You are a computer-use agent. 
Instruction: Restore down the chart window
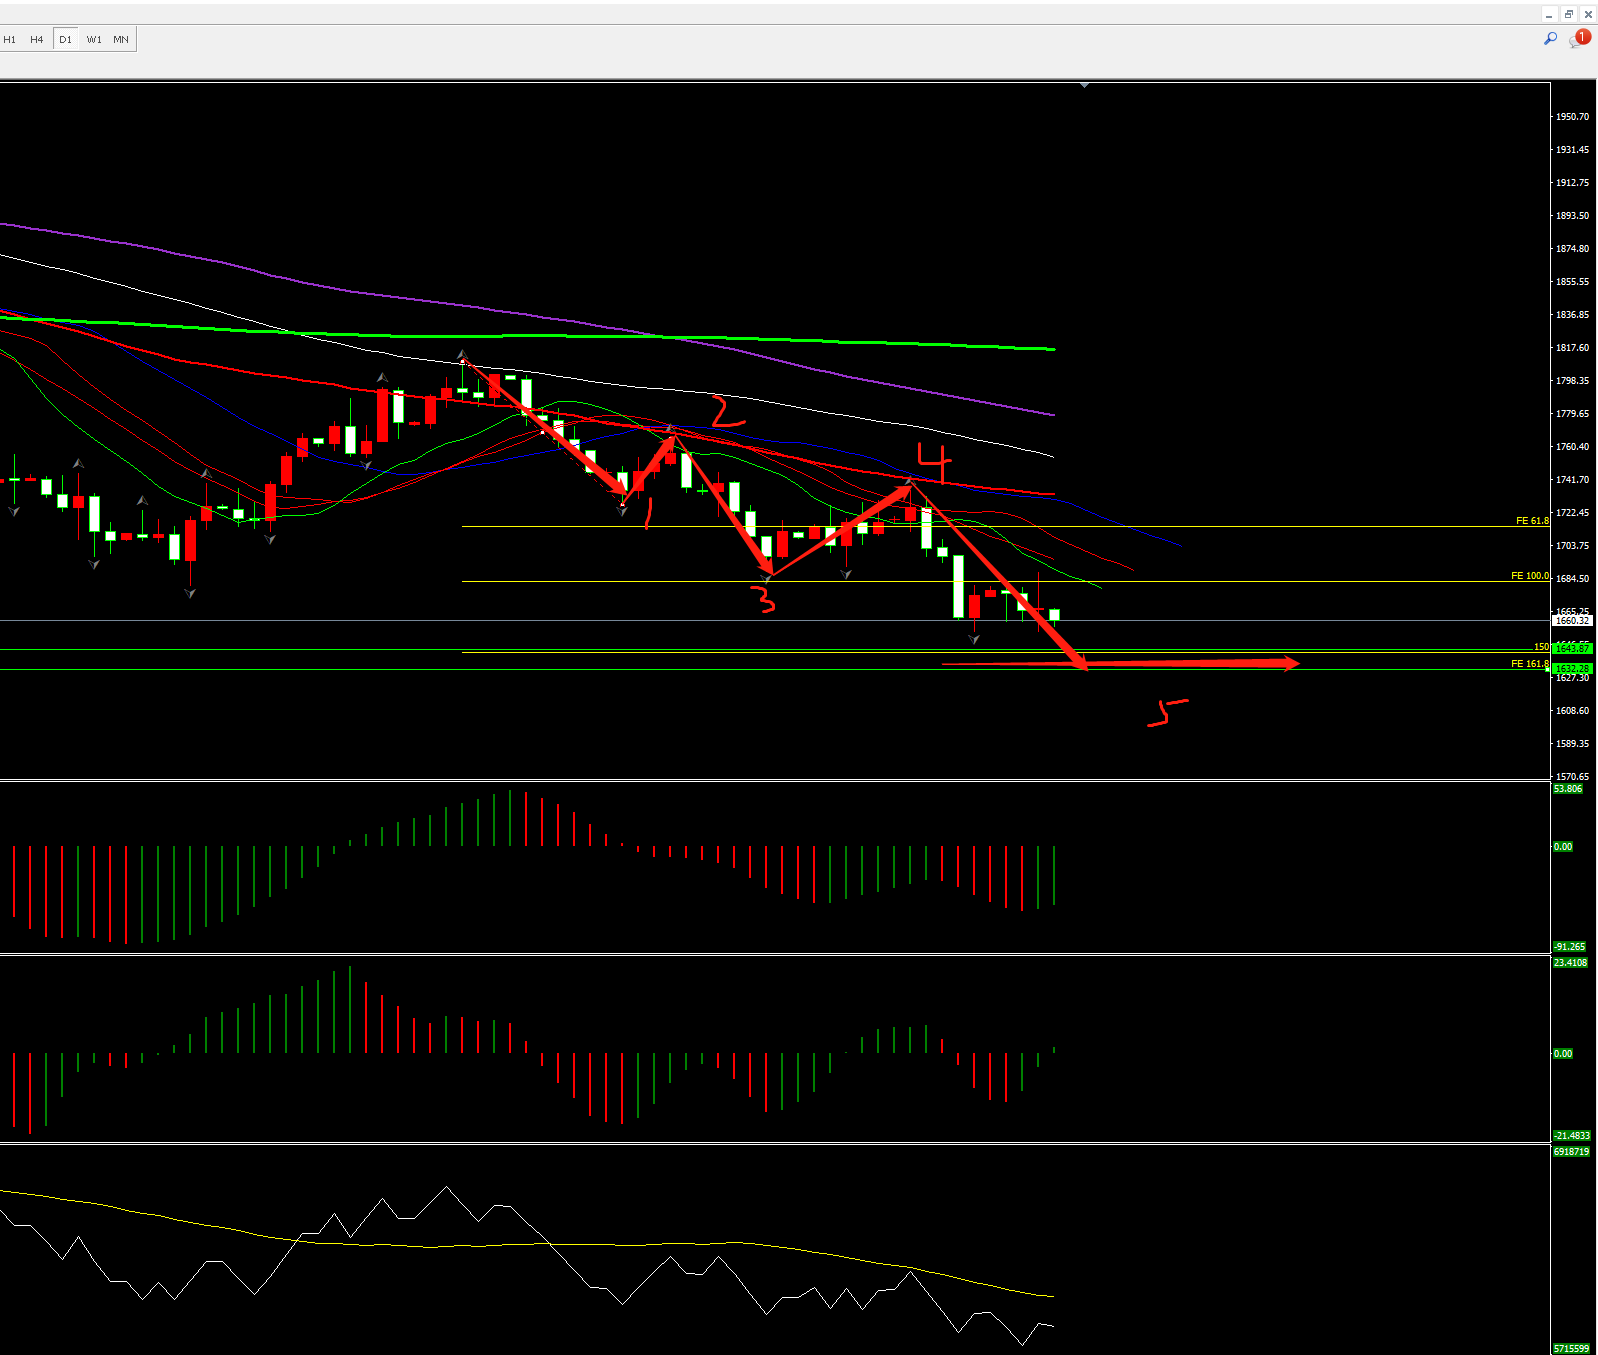1569,14
